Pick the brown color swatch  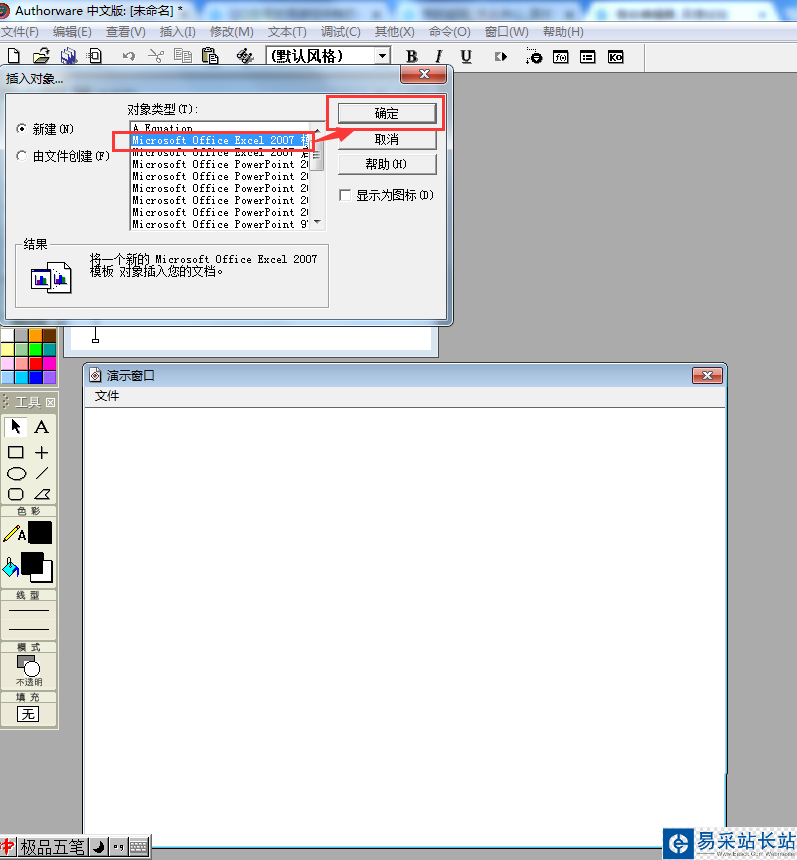[49, 336]
